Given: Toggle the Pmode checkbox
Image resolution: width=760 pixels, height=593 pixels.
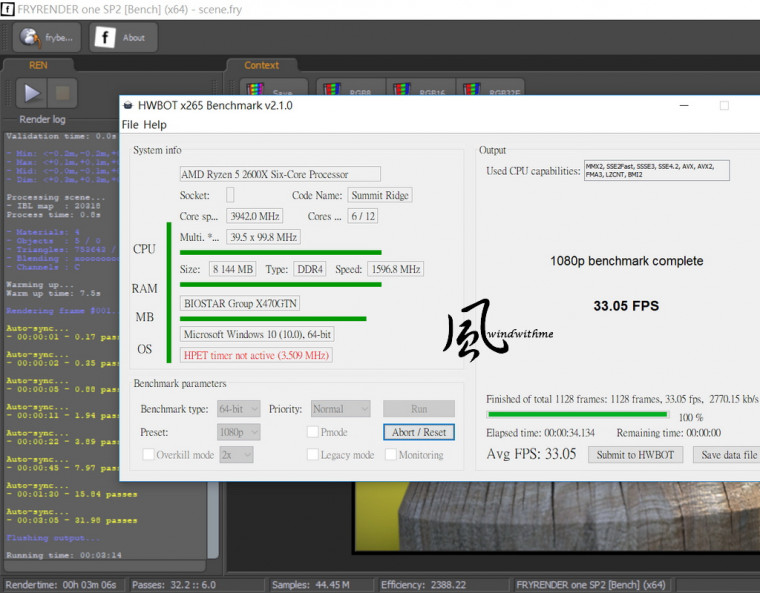Looking at the screenshot, I should [x=313, y=432].
